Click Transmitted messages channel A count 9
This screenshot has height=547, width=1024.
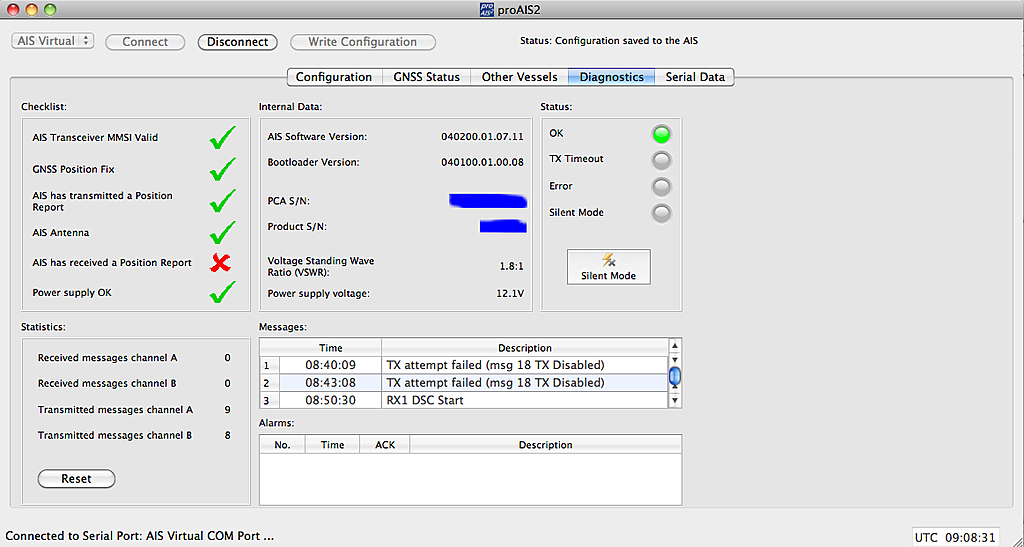pos(227,410)
